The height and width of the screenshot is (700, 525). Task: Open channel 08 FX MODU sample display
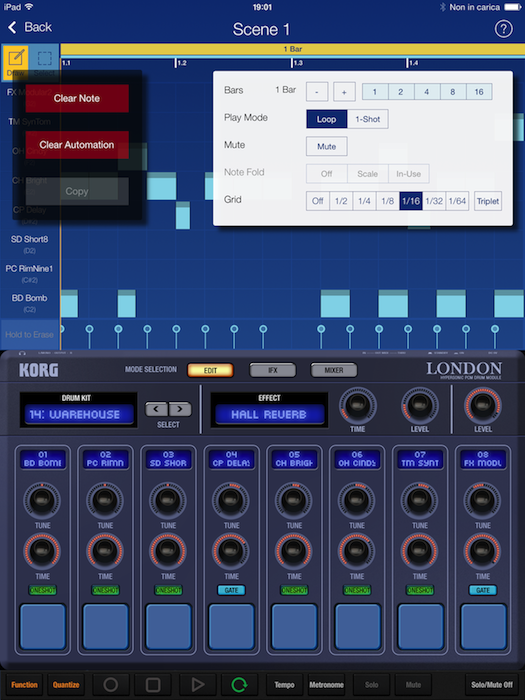pyautogui.click(x=483, y=459)
